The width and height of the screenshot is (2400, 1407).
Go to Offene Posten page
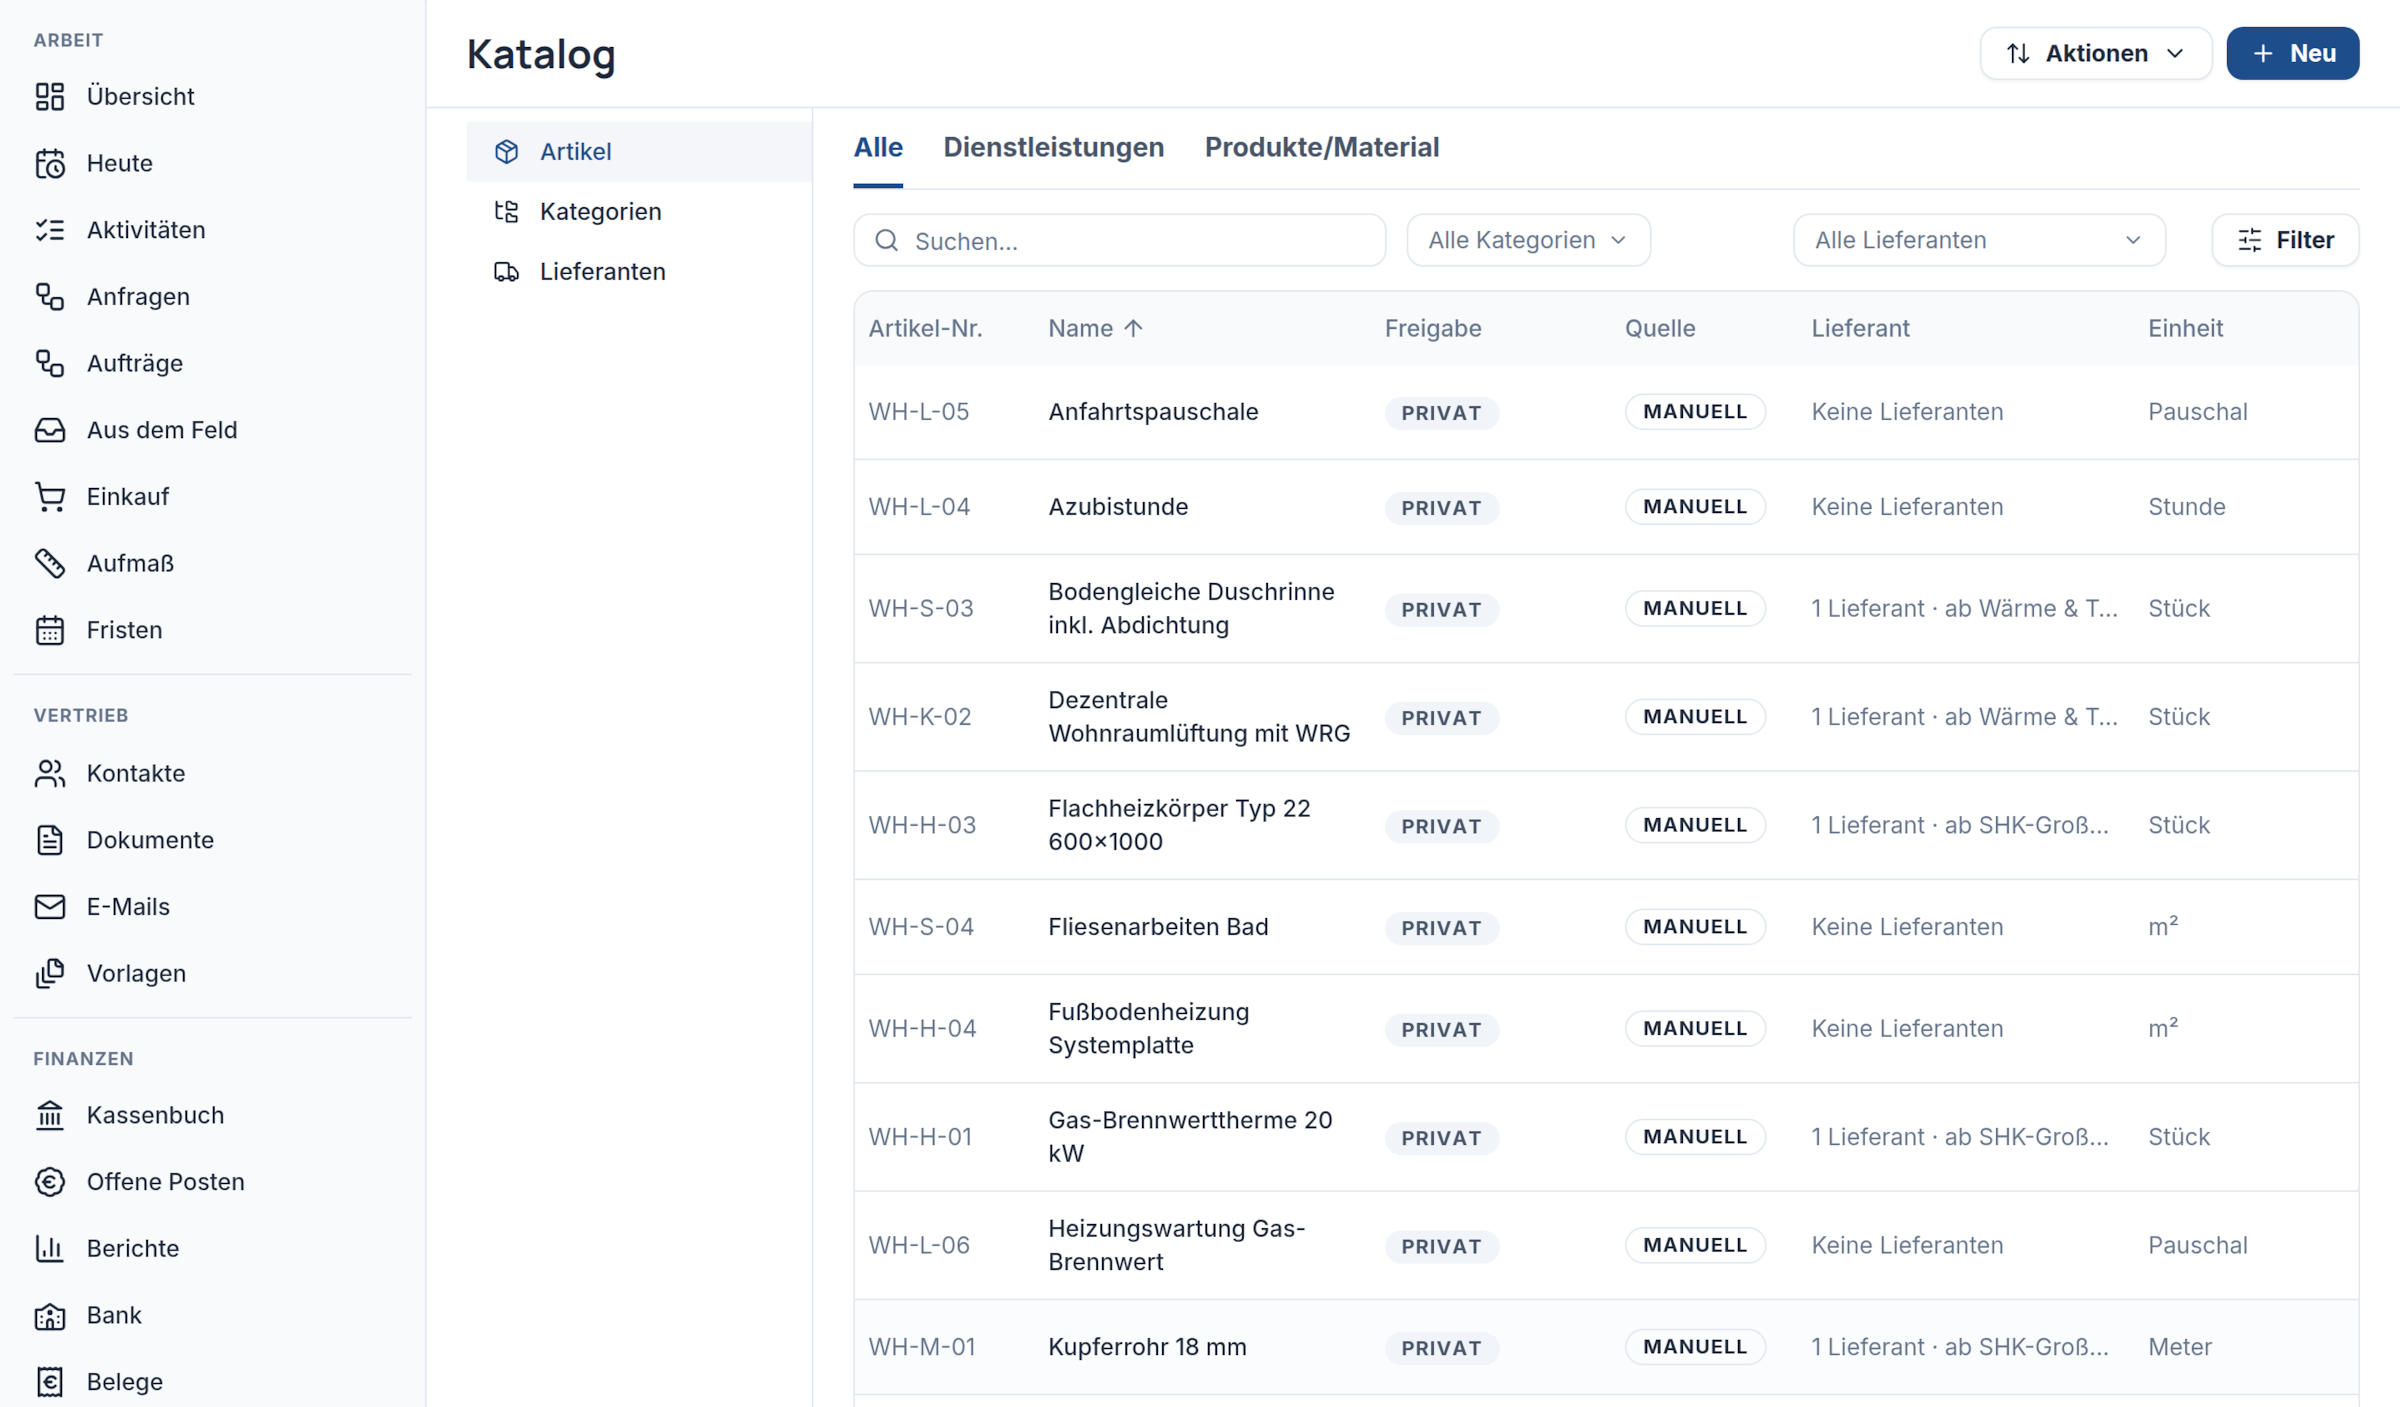point(166,1182)
